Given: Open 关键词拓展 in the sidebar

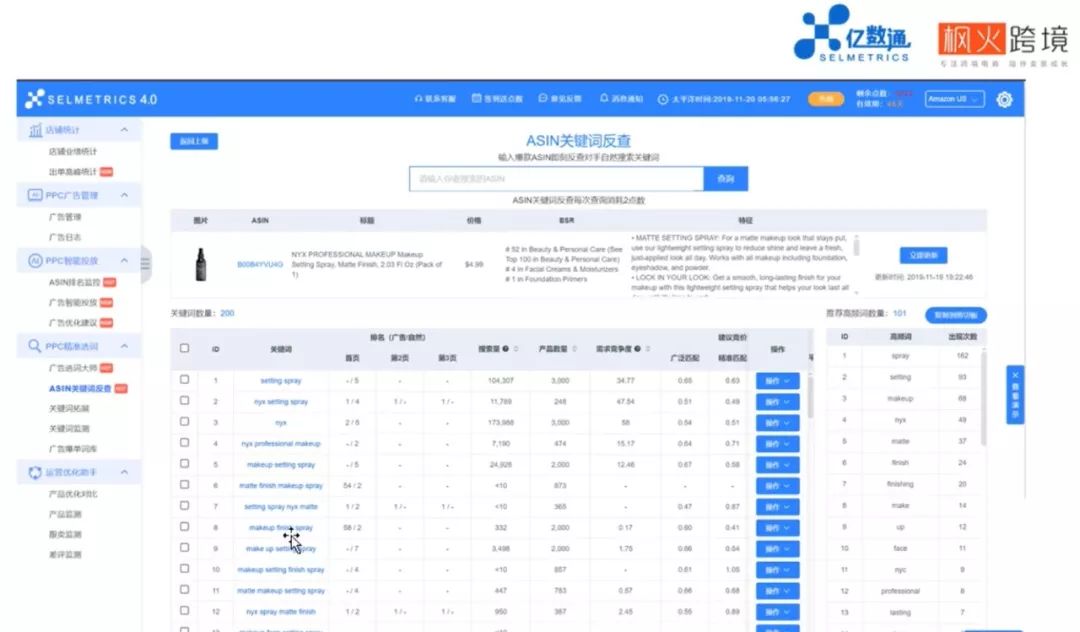Looking at the screenshot, I should [69, 408].
